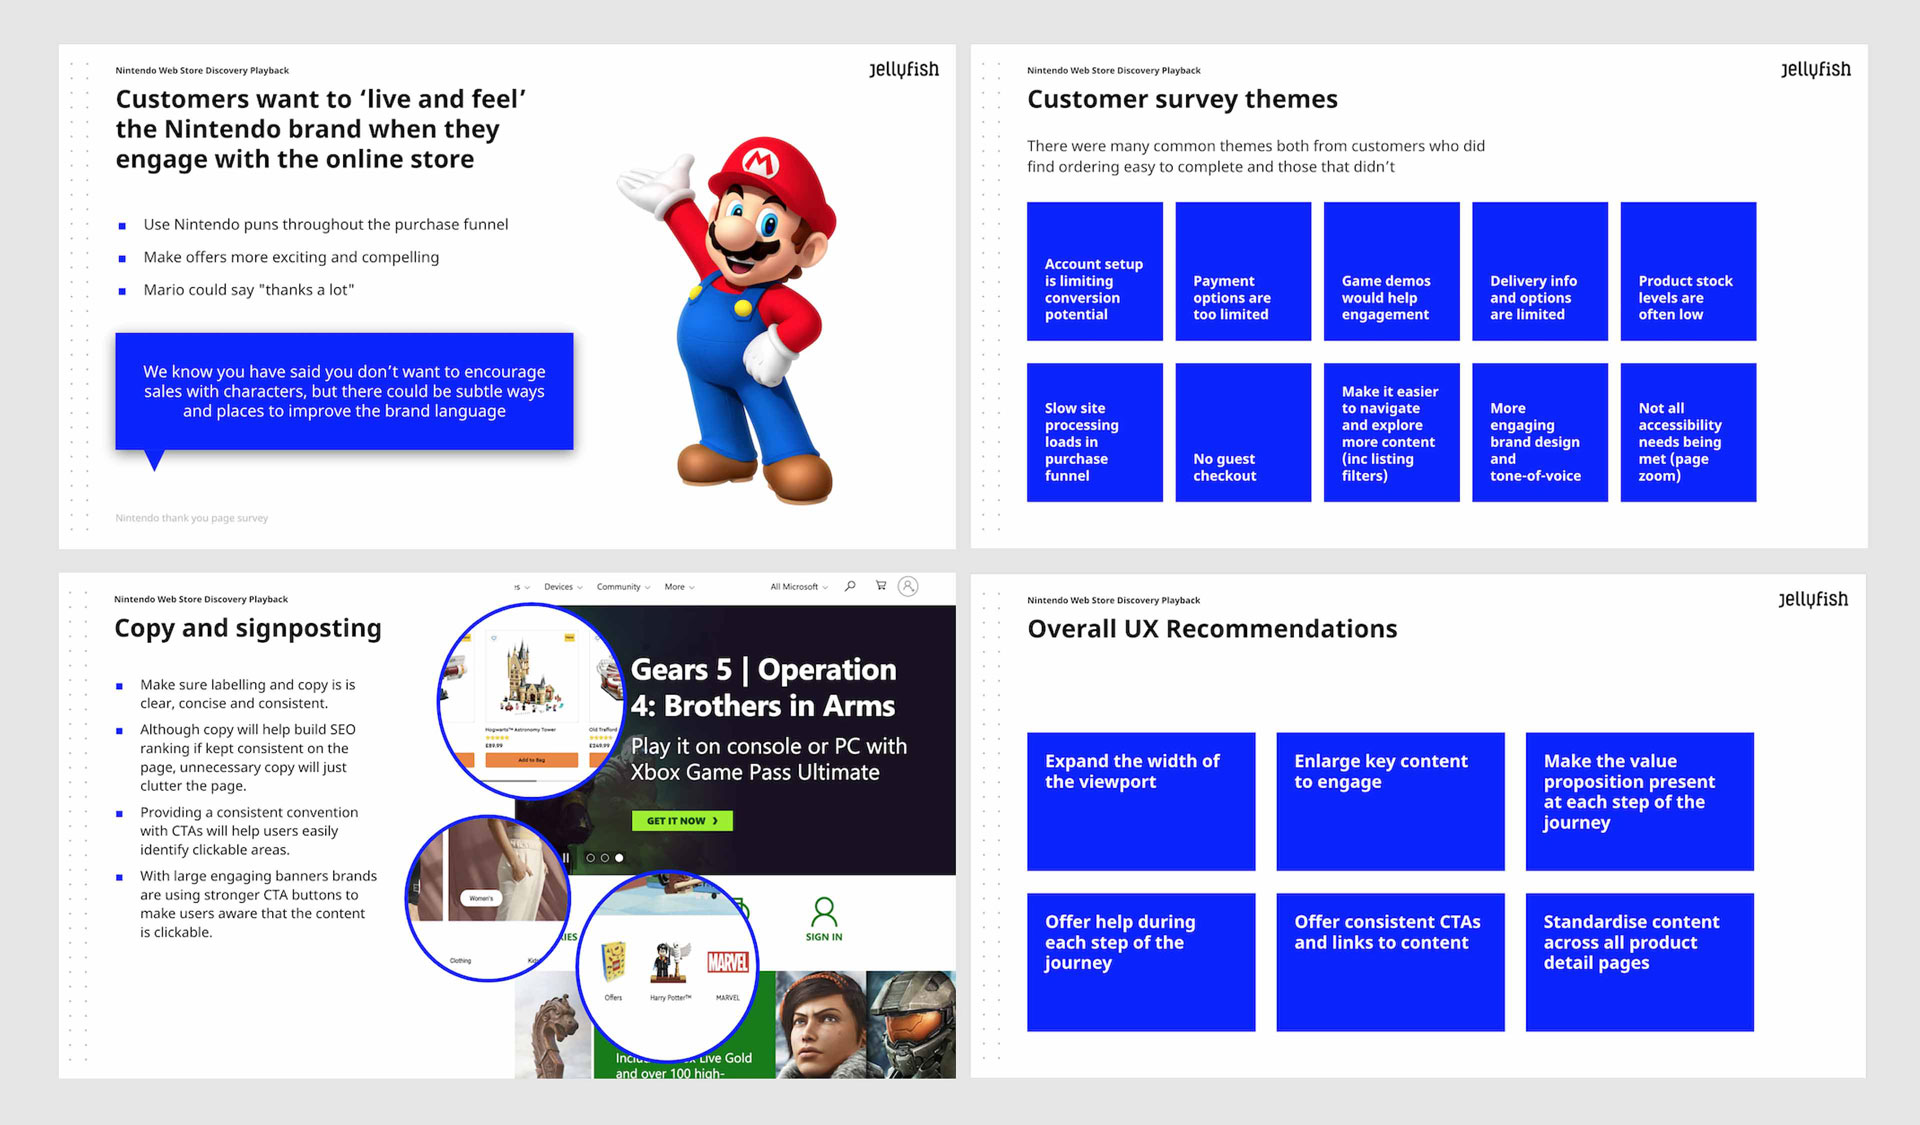Click the user account avatar icon
This screenshot has width=1920, height=1125.
pyautogui.click(x=908, y=587)
